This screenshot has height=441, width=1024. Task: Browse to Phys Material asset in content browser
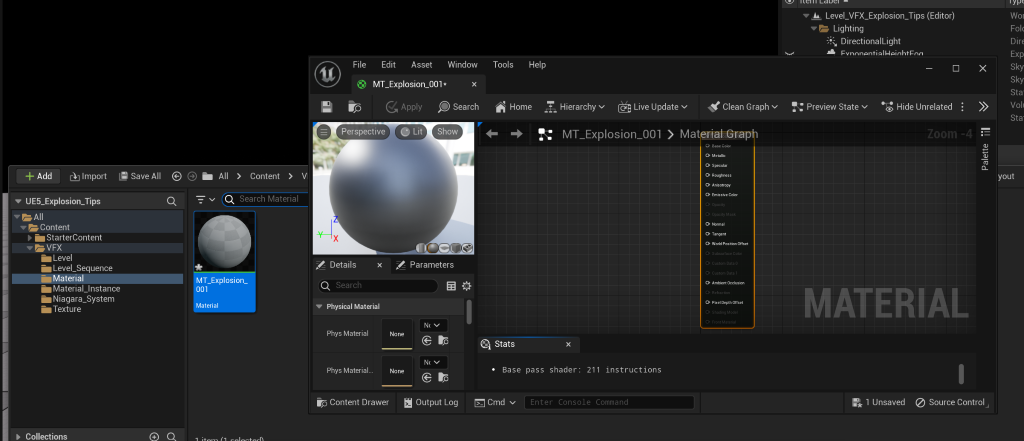[x=443, y=340]
